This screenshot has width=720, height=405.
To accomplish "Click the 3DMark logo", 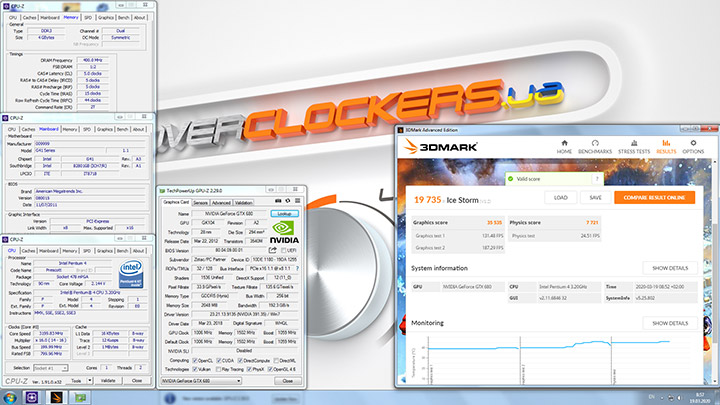I will coord(441,147).
